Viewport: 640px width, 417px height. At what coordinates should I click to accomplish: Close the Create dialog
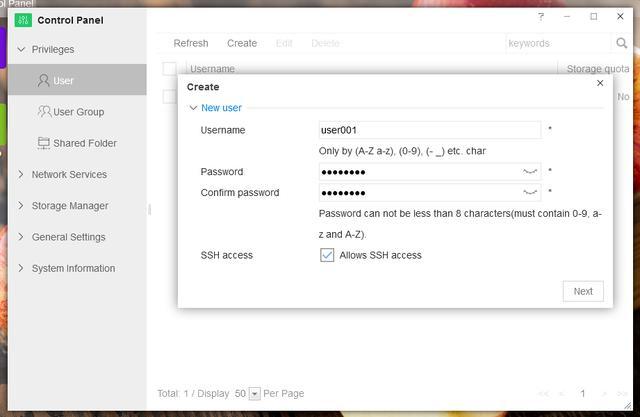tap(600, 84)
